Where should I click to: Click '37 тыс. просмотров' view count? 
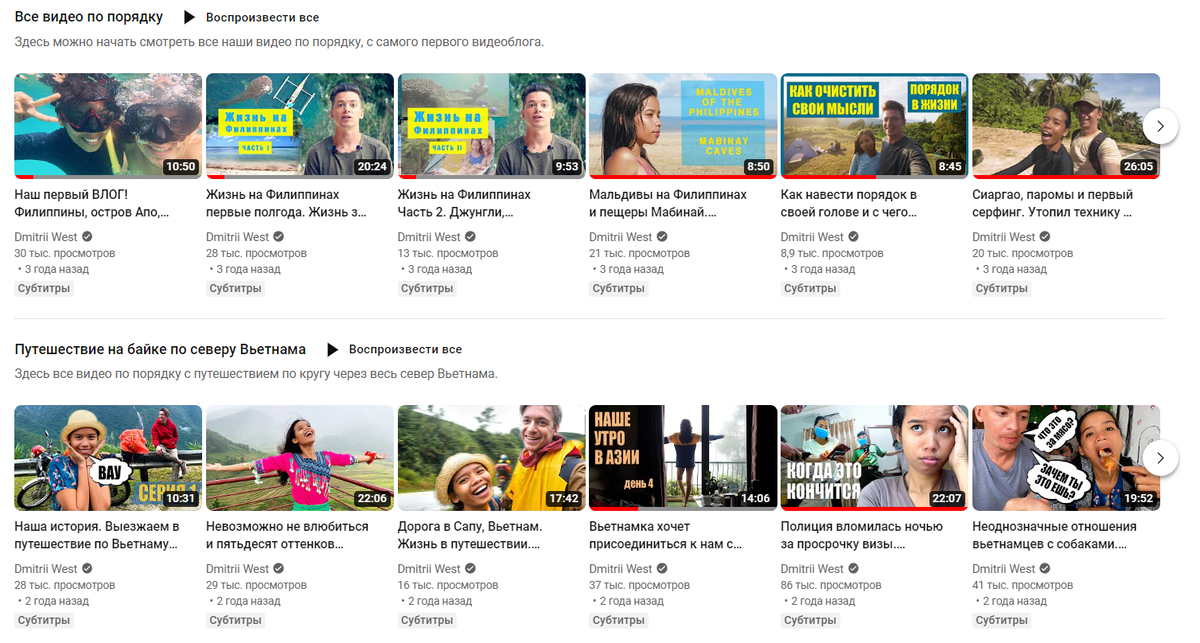click(639, 585)
